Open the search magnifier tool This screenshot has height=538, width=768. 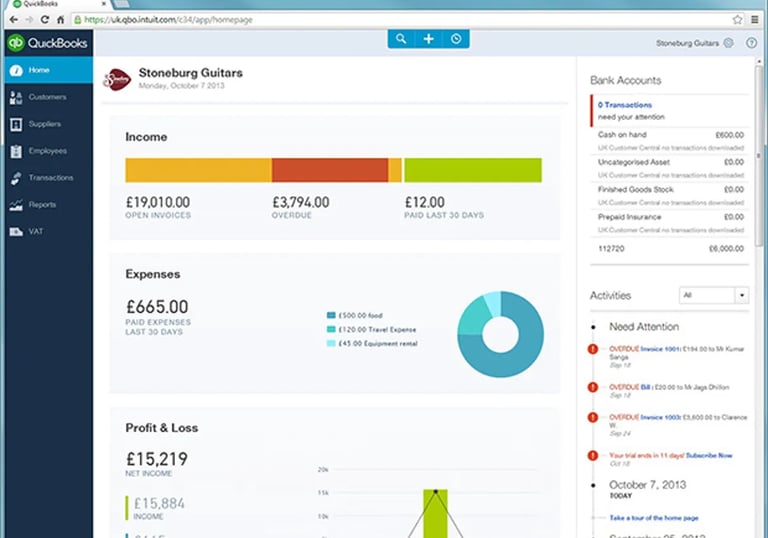401,39
